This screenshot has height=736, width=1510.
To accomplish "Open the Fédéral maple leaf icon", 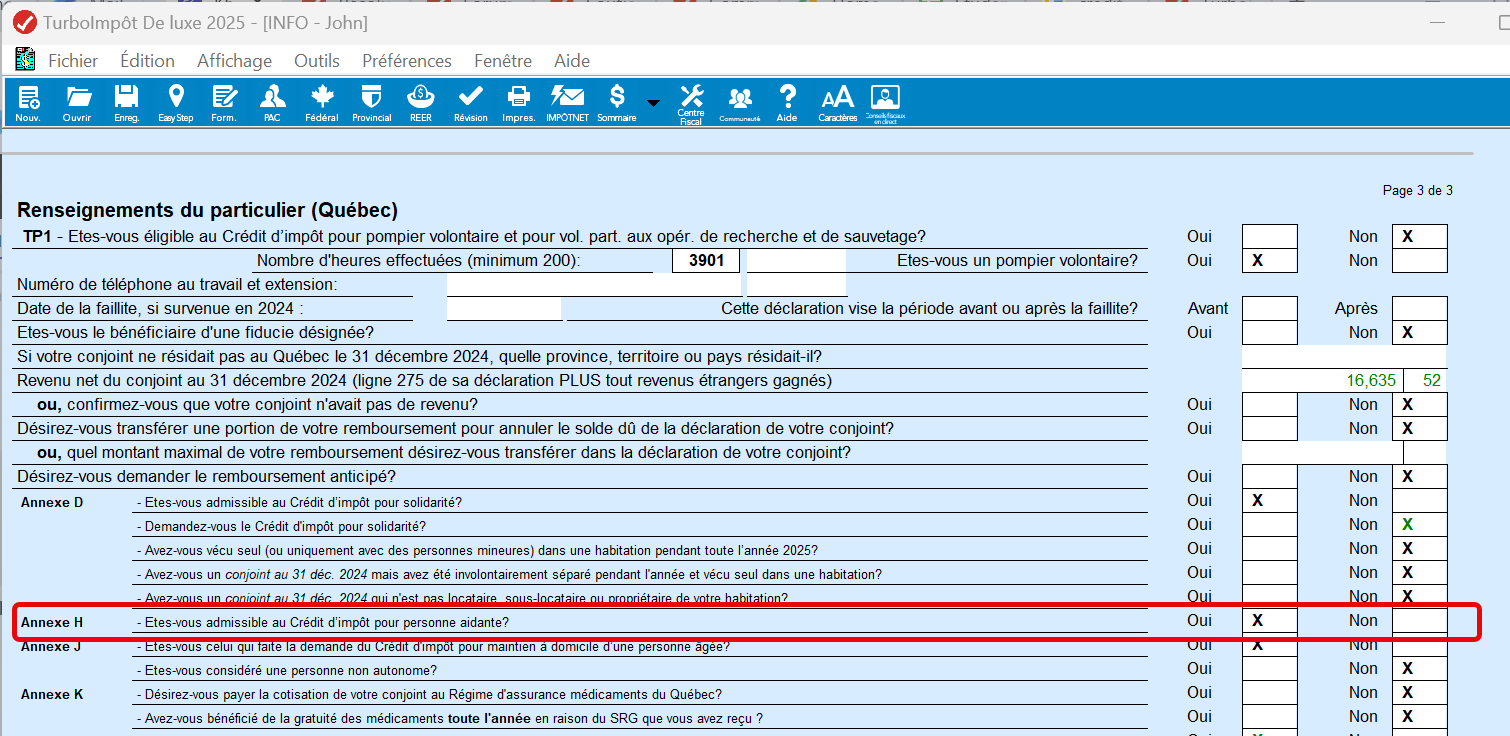I will (322, 103).
